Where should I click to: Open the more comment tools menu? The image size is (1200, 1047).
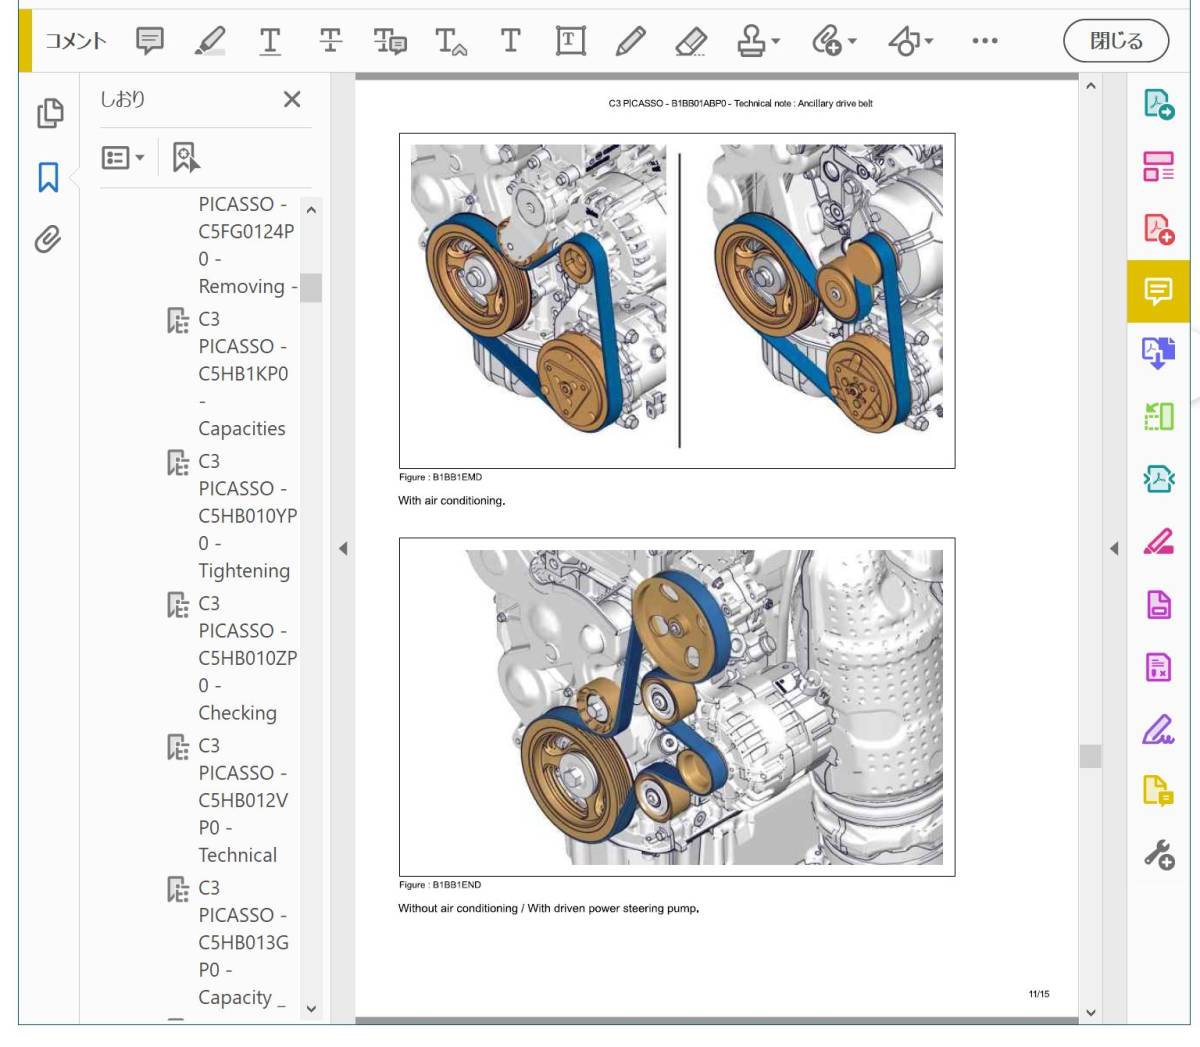coord(985,41)
